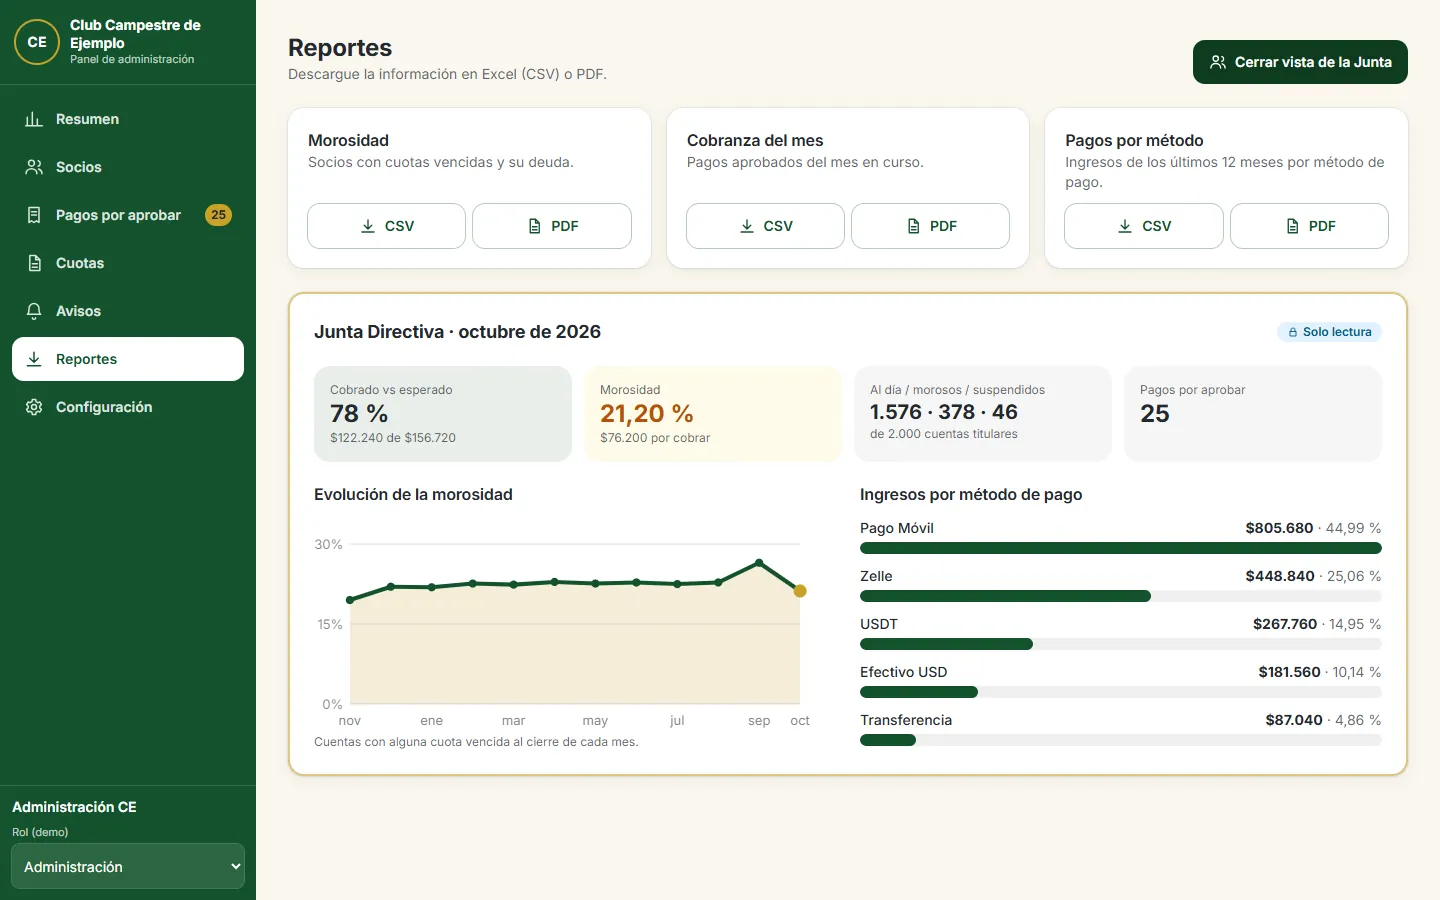Viewport: 1440px width, 900px height.
Task: Click the 1.576 · 378 · 46 accounts card
Action: coord(983,414)
